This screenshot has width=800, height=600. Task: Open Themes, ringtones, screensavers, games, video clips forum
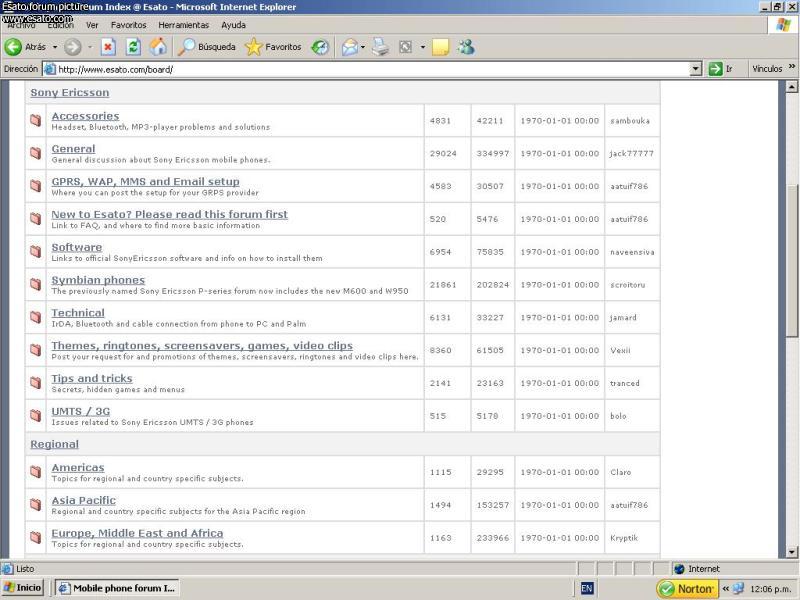[x=202, y=345]
